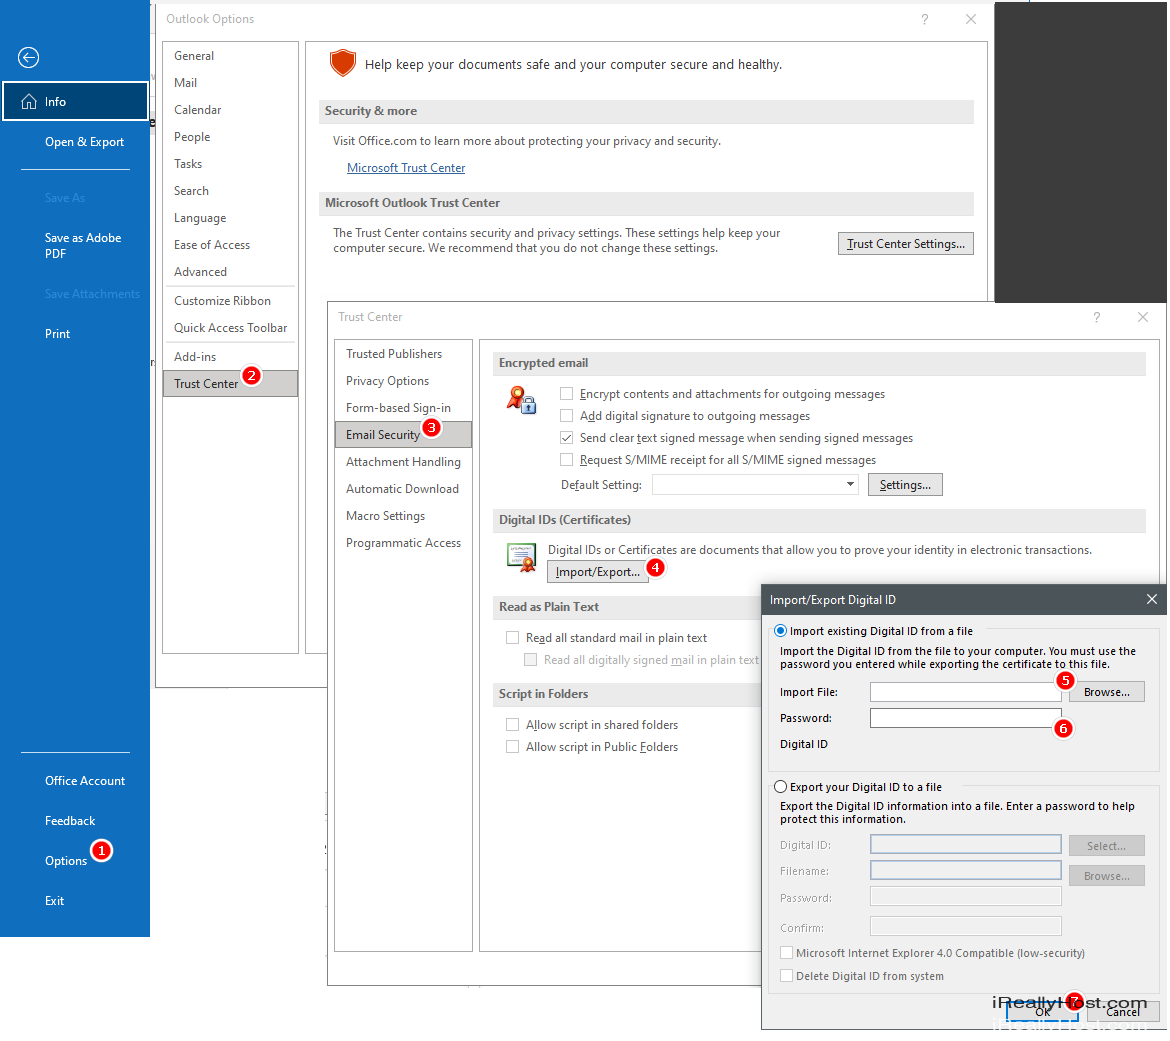Close the Import/Export Digital ID dialog
The image size is (1170, 1041).
click(x=1151, y=599)
